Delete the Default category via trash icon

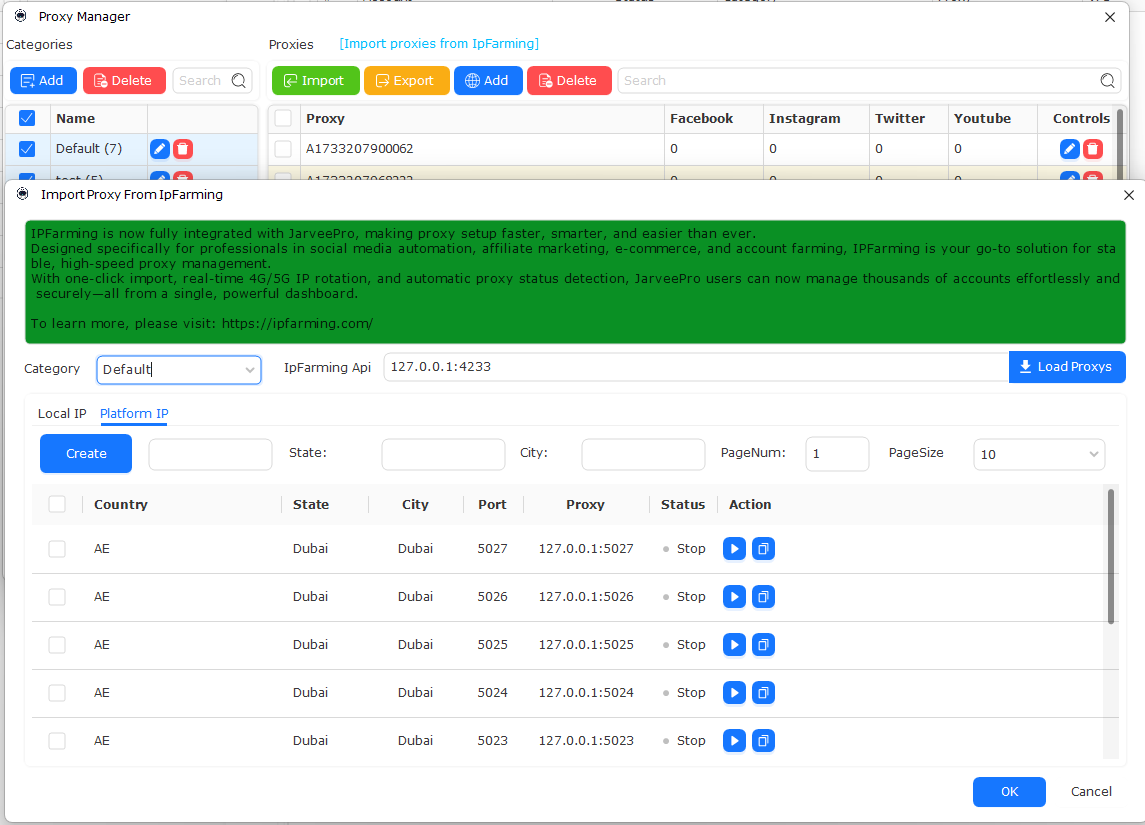coord(183,149)
